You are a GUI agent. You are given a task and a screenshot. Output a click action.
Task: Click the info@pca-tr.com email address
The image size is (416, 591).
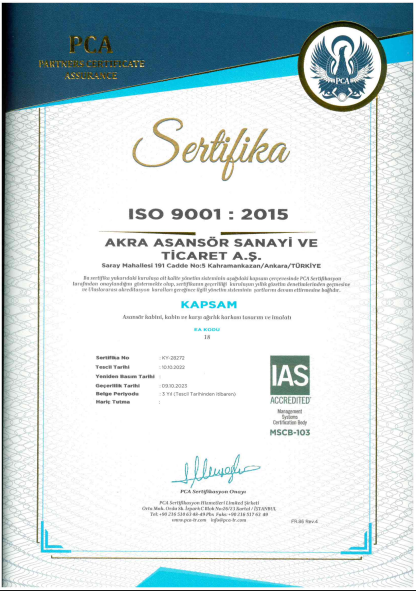tap(228, 520)
